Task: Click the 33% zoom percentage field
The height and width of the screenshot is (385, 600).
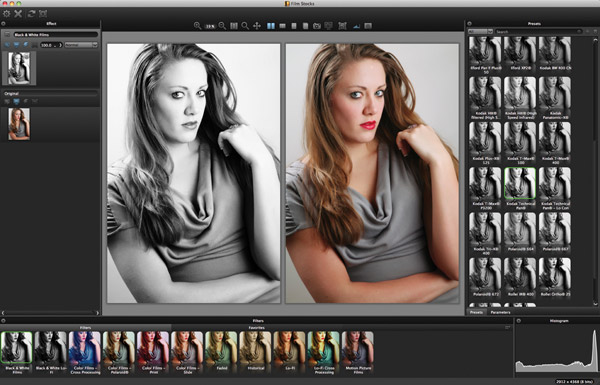Action: coord(210,26)
